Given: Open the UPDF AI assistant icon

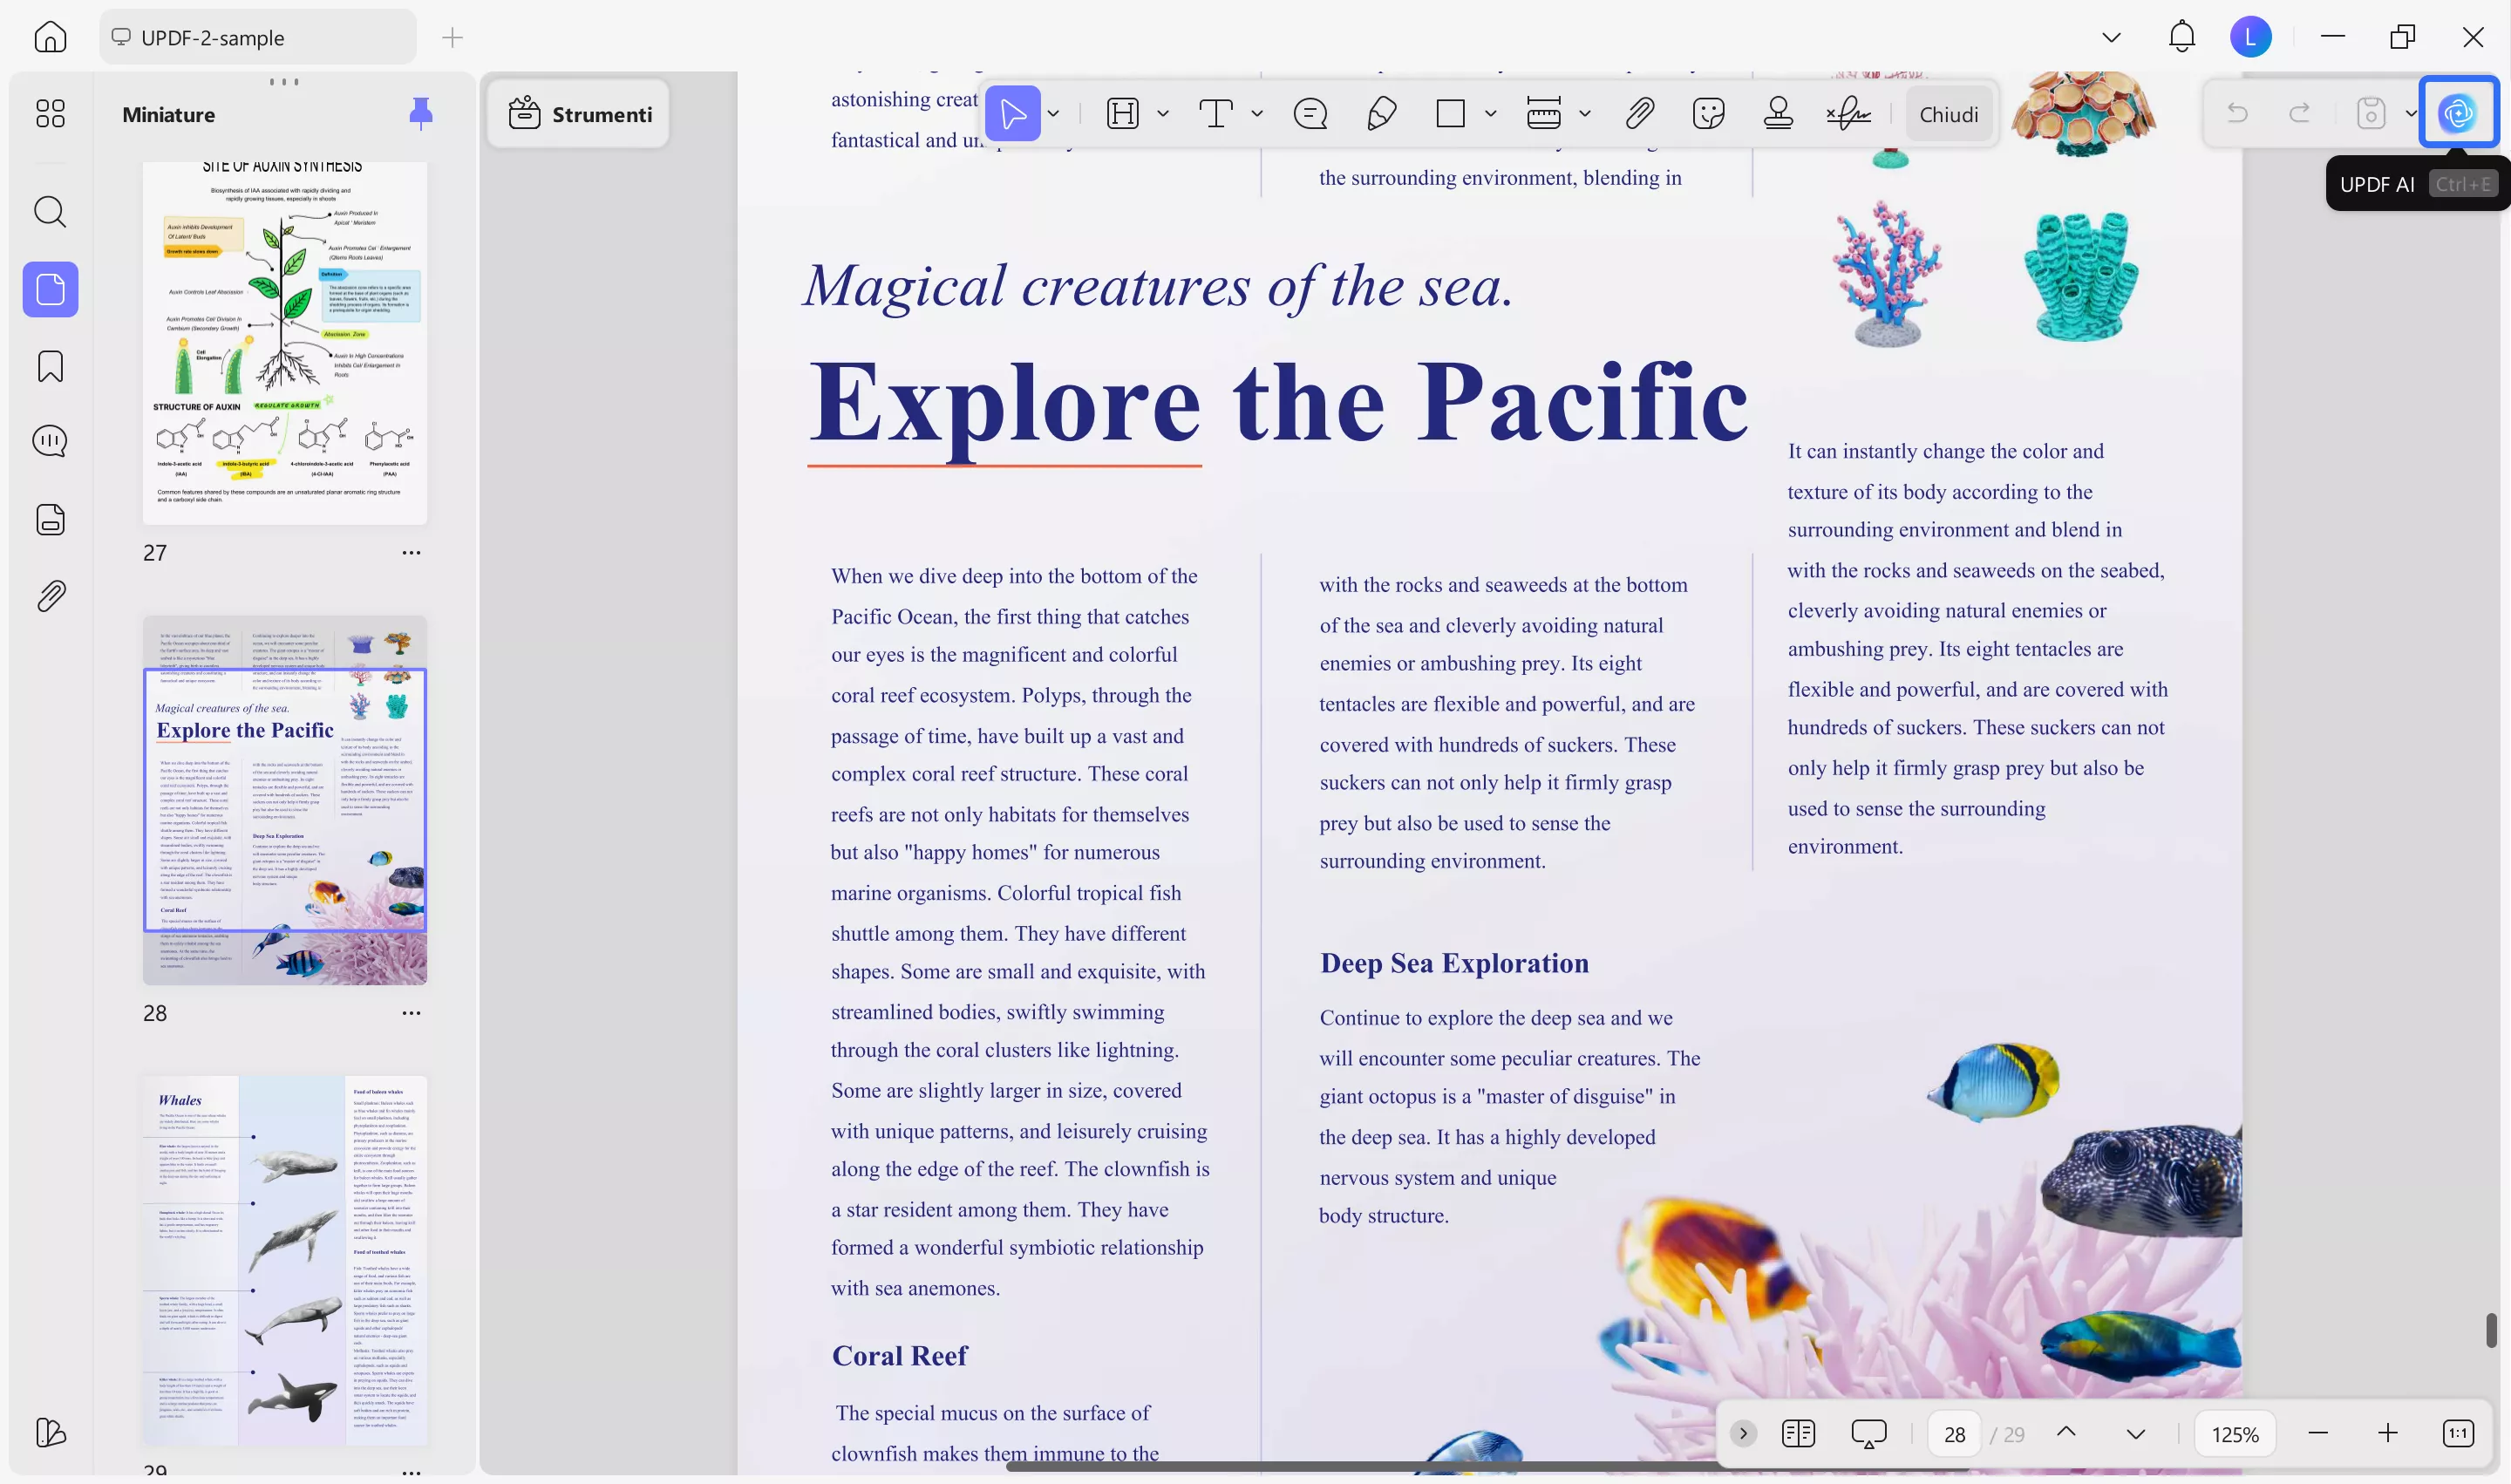Looking at the screenshot, I should pyautogui.click(x=2457, y=113).
